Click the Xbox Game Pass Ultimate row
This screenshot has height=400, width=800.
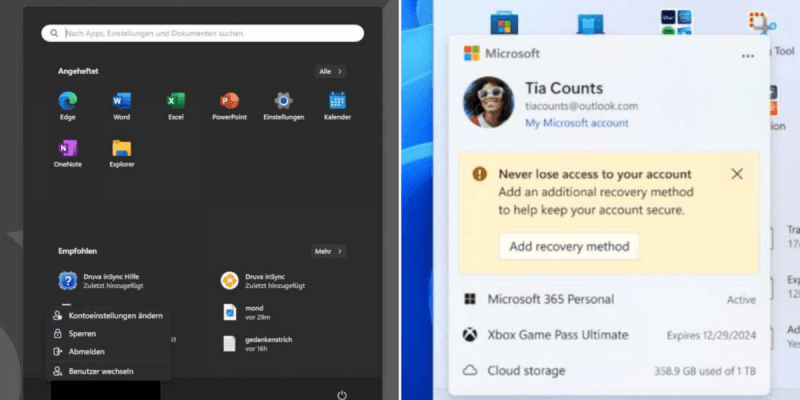(x=609, y=335)
